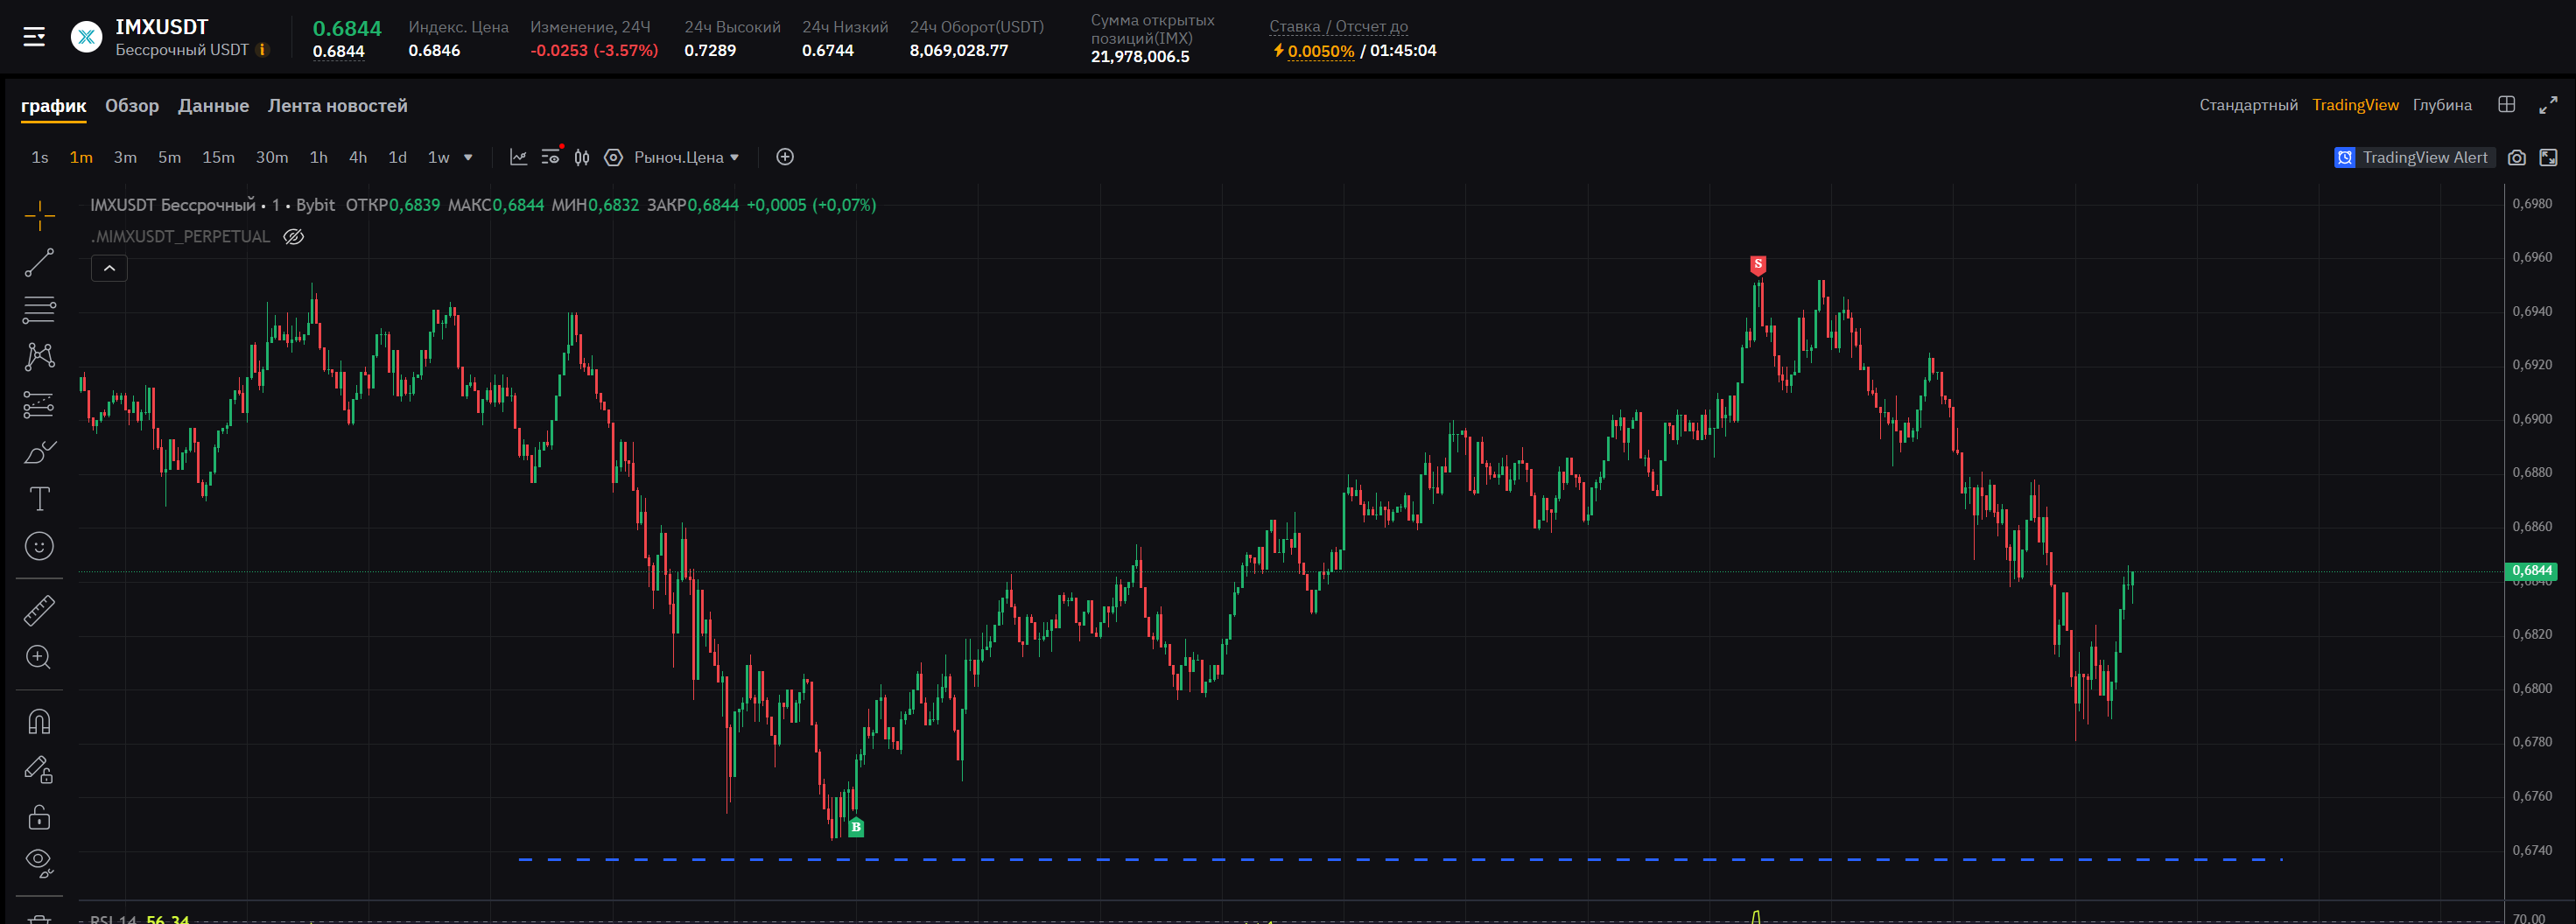Toggle hide all drawings eye icon

click(39, 862)
